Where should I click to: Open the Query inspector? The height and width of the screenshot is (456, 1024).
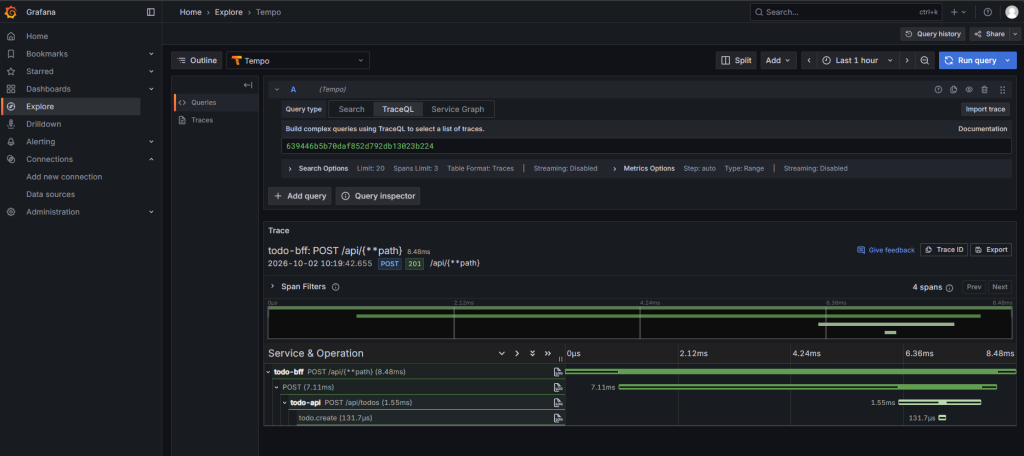pos(377,196)
